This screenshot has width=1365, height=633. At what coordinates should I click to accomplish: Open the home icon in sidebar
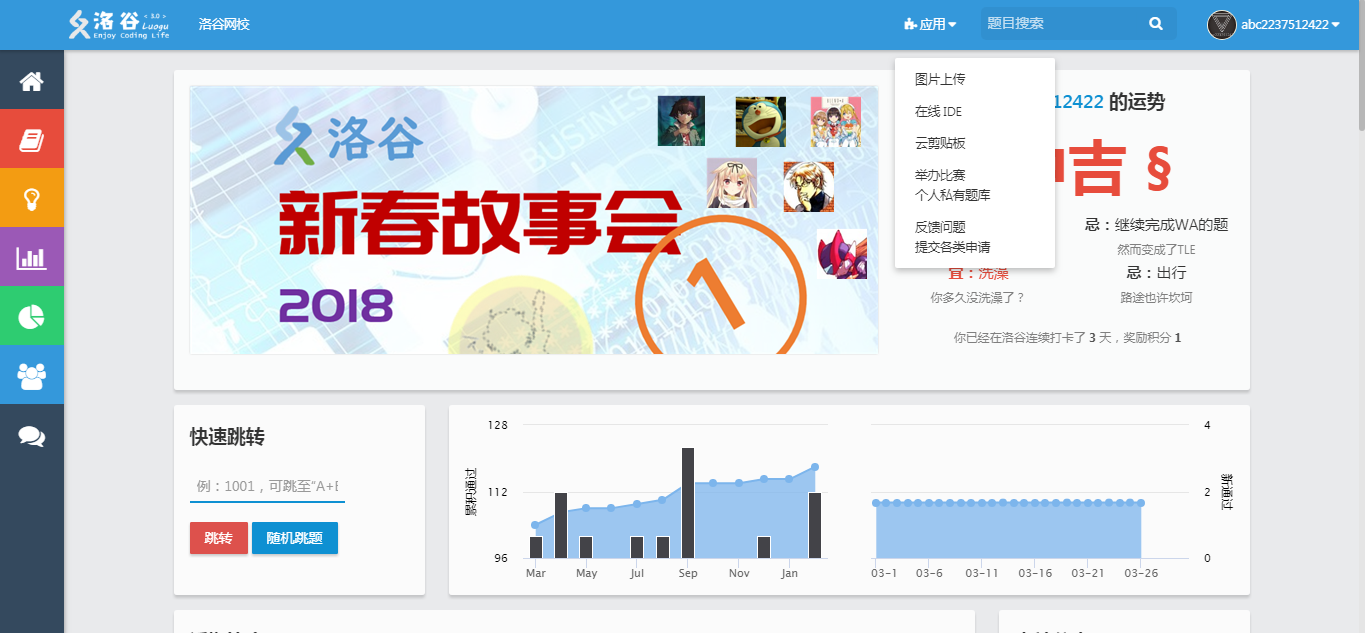point(32,81)
